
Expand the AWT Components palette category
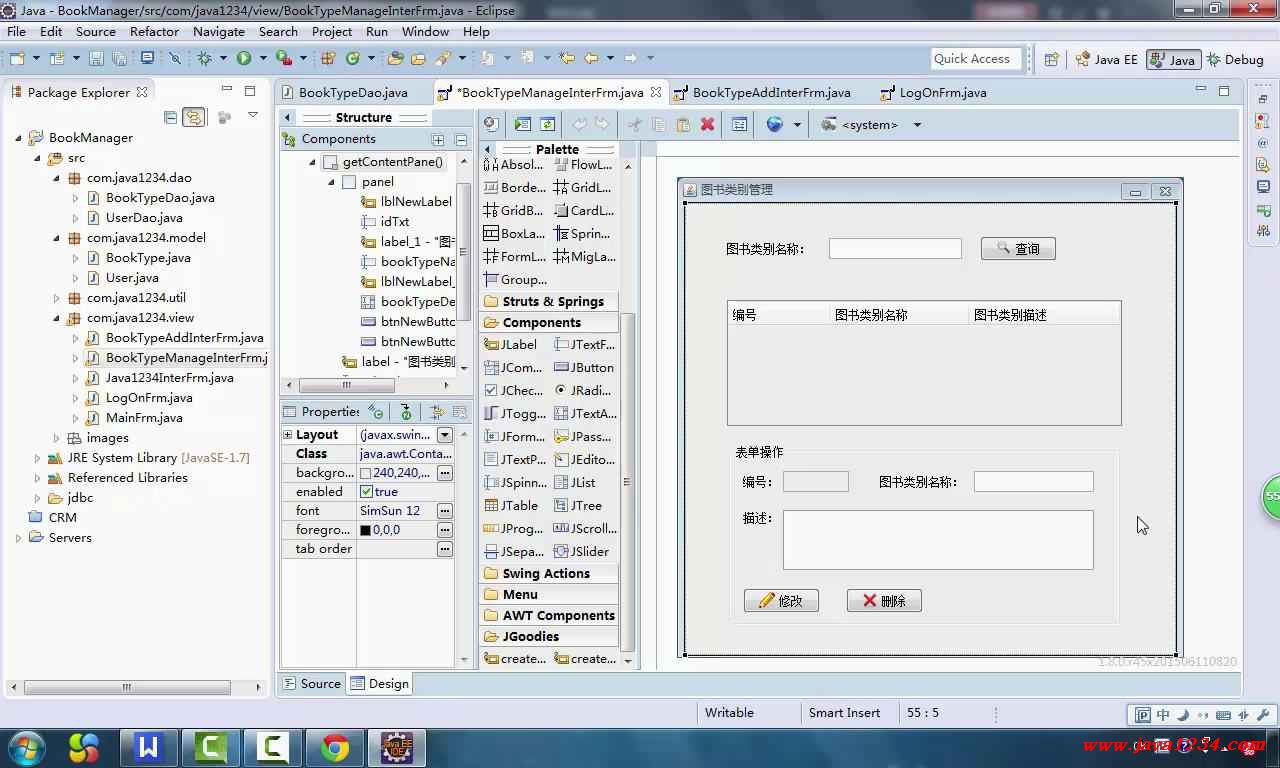[x=549, y=615]
